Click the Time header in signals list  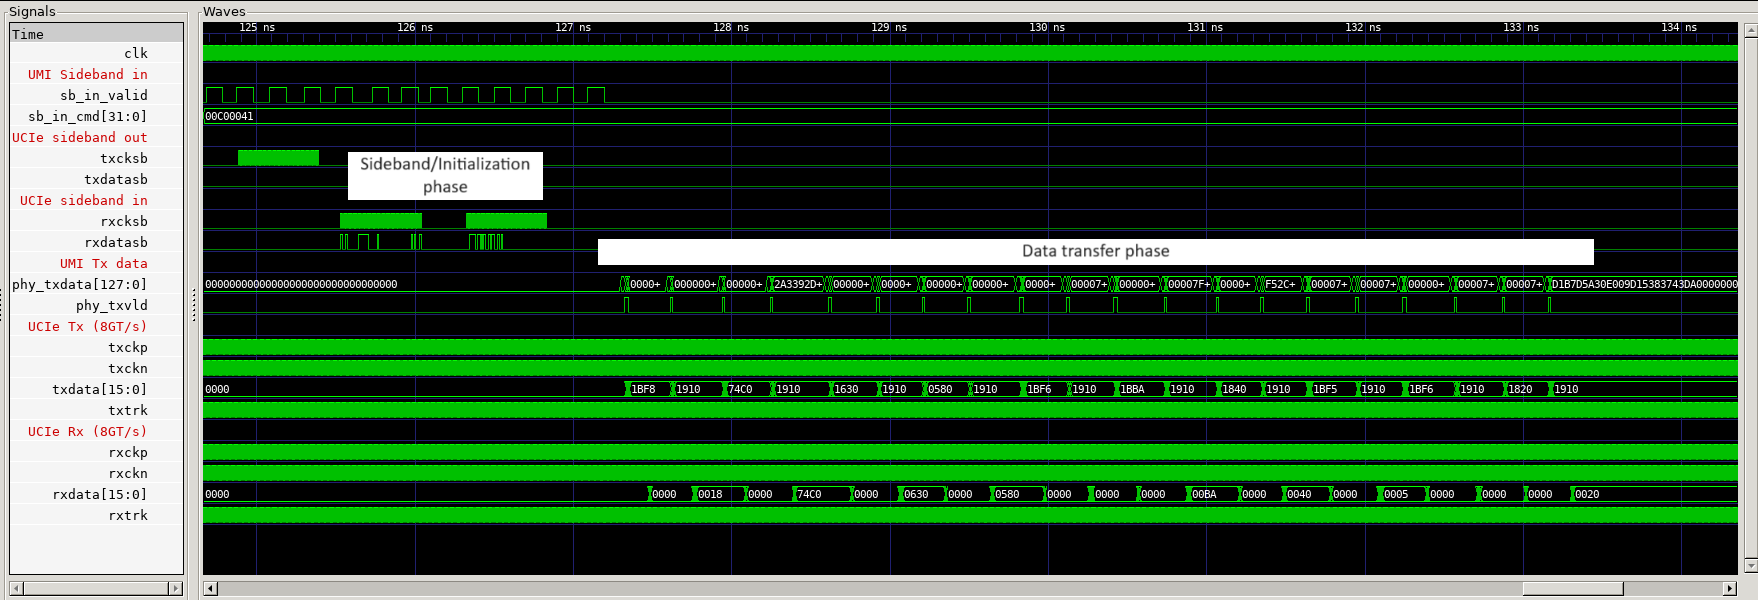[x=28, y=34]
